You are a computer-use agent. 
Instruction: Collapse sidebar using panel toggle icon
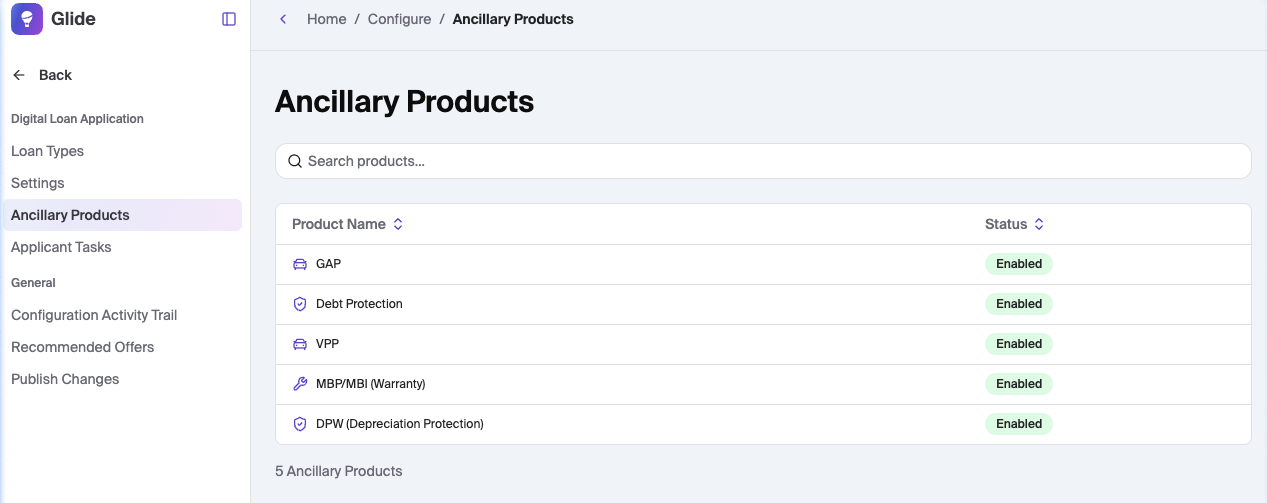pyautogui.click(x=229, y=19)
